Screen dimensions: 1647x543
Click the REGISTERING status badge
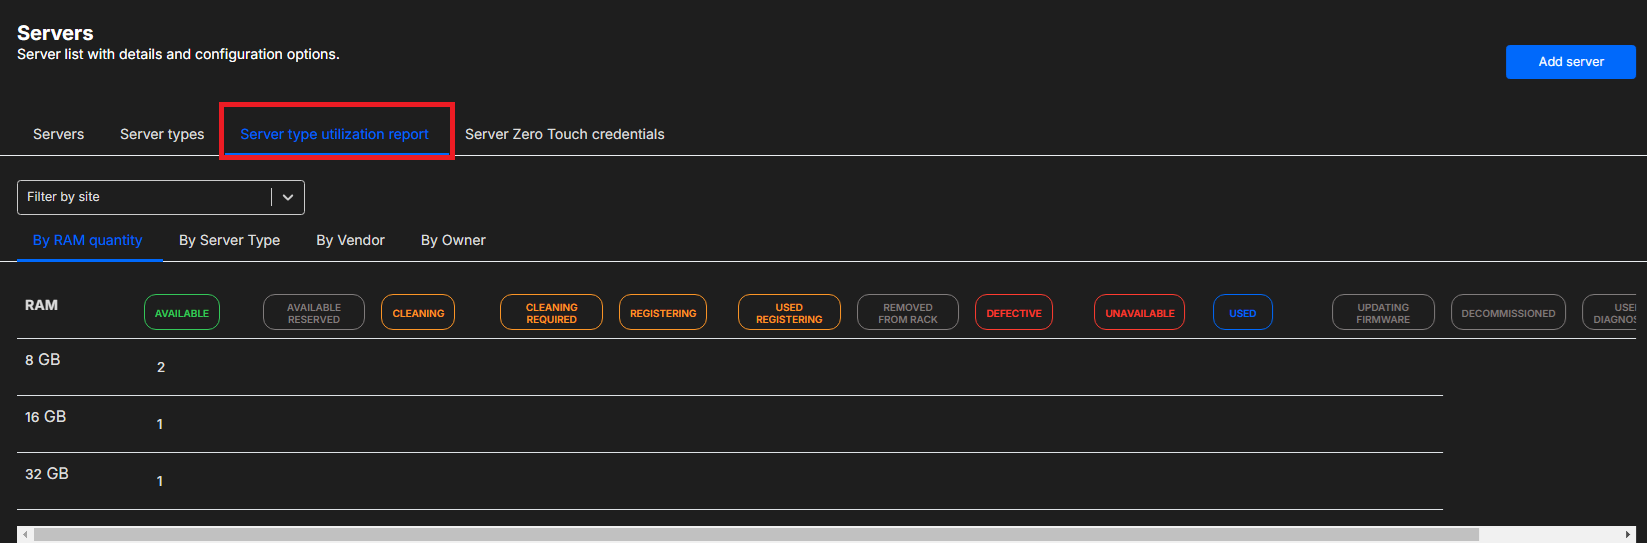pos(663,313)
